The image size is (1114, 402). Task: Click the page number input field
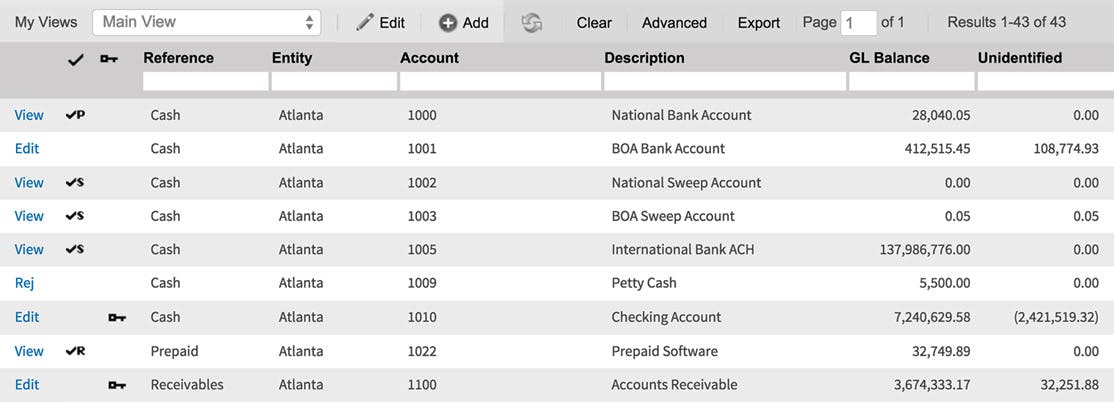point(858,23)
